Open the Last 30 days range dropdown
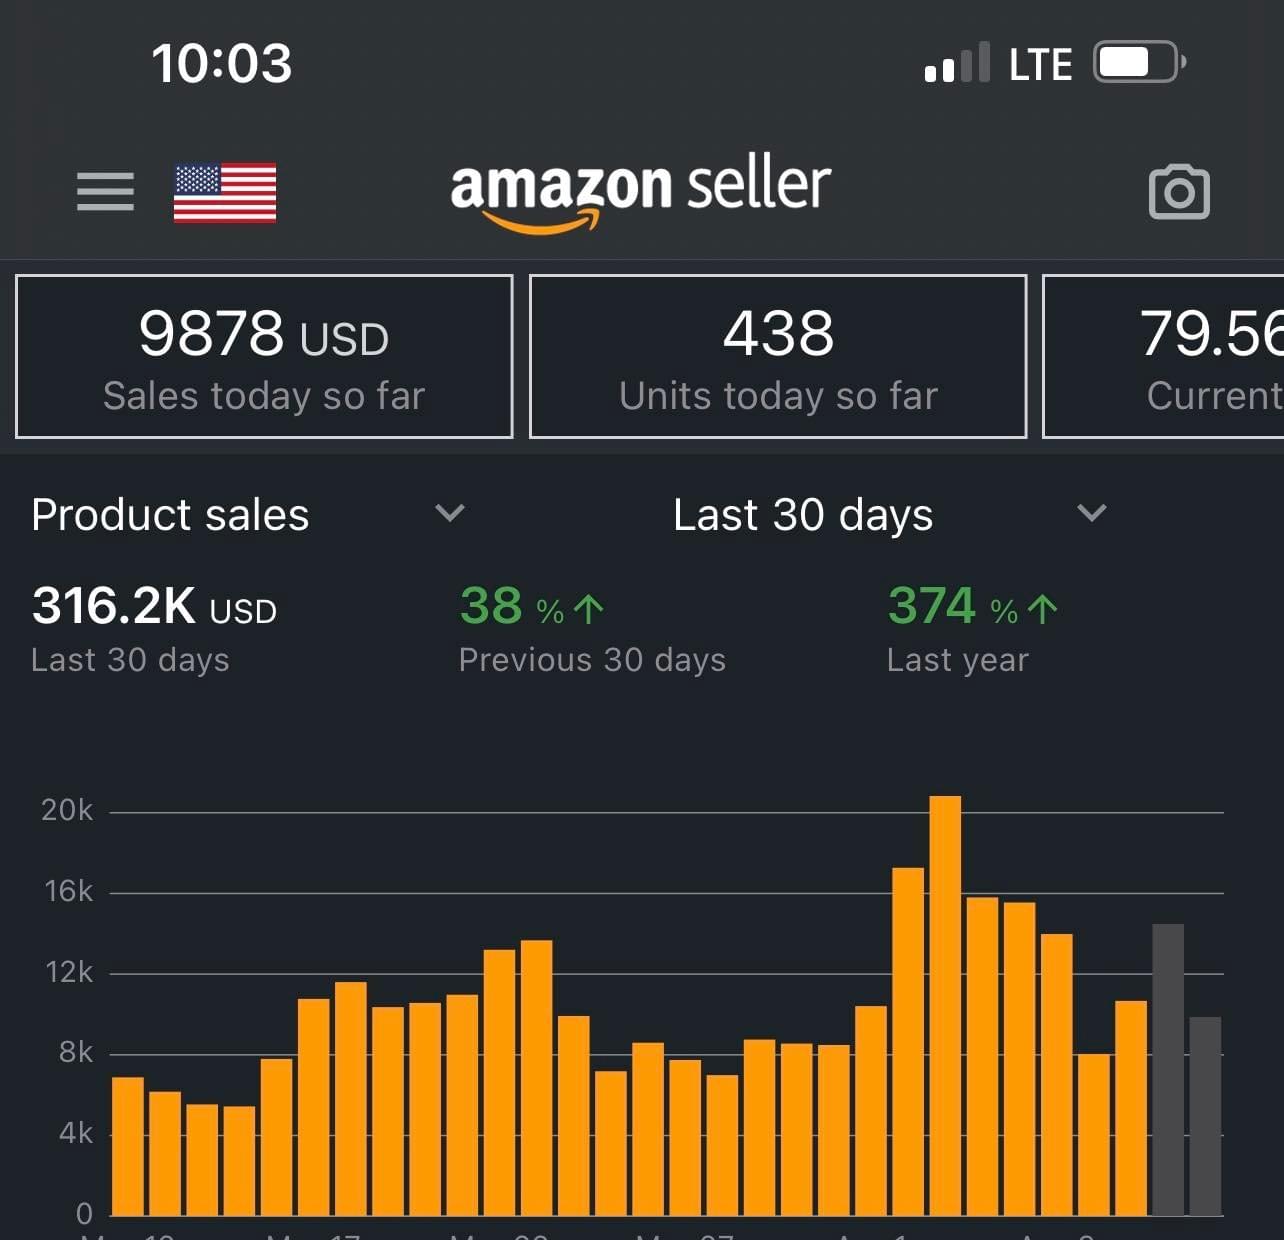 tap(1091, 514)
